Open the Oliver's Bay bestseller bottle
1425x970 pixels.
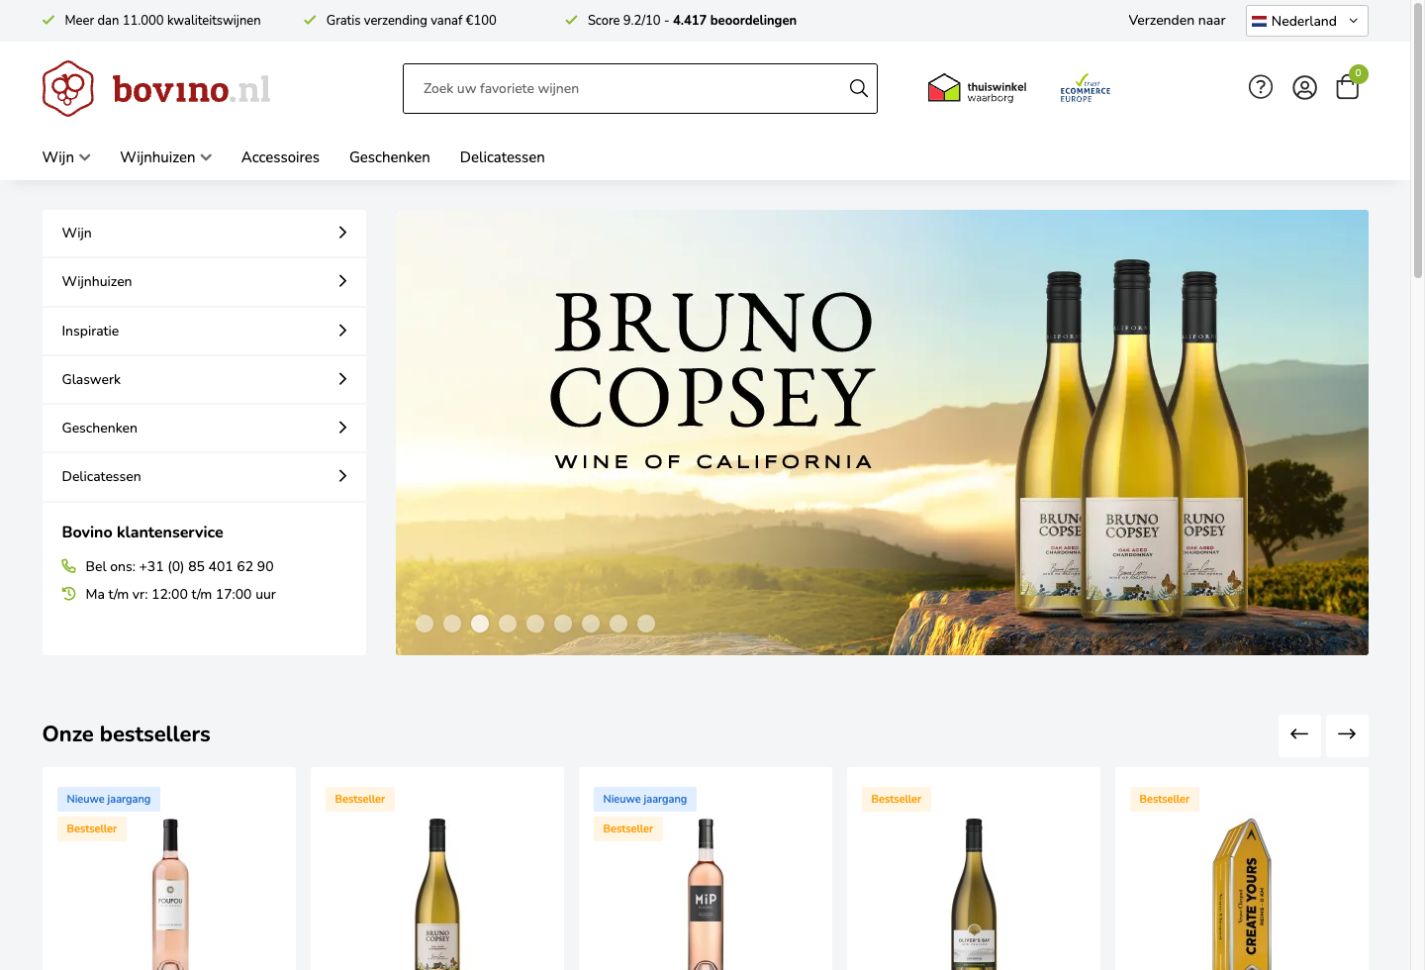[973, 893]
